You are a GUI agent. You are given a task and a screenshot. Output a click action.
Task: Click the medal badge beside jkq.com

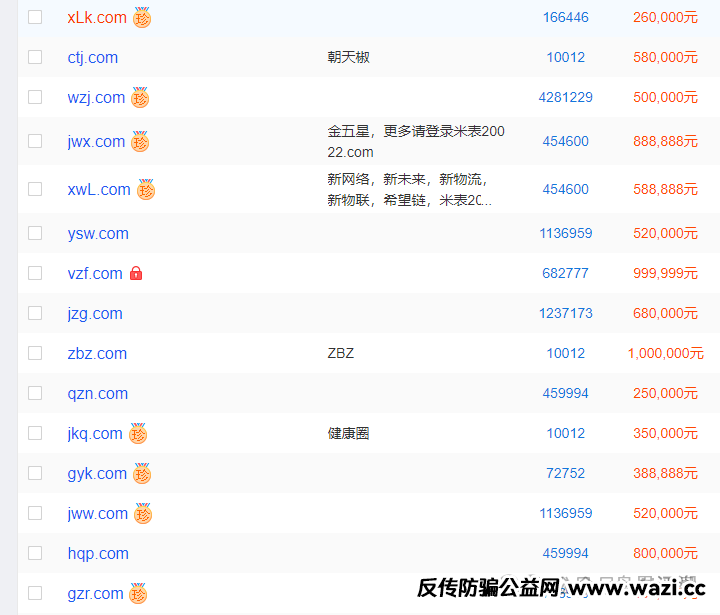[138, 434]
